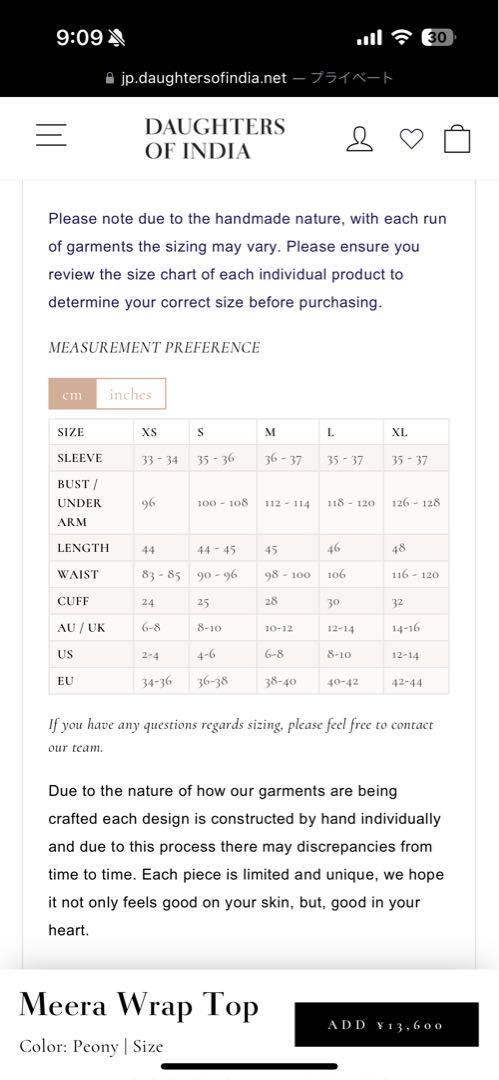
Task: View wishlist via heart icon
Action: (x=411, y=139)
